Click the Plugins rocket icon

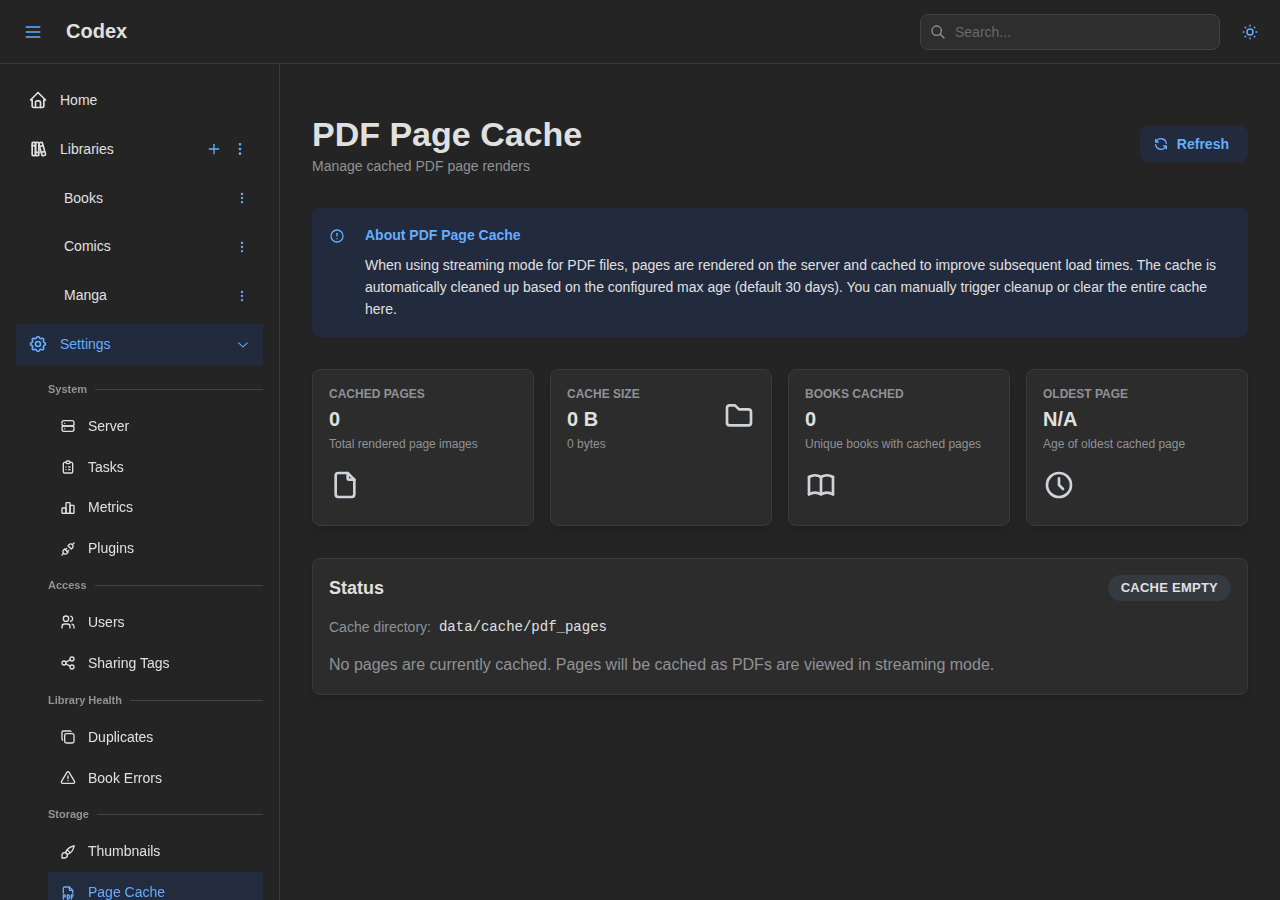pyautogui.click(x=66, y=548)
